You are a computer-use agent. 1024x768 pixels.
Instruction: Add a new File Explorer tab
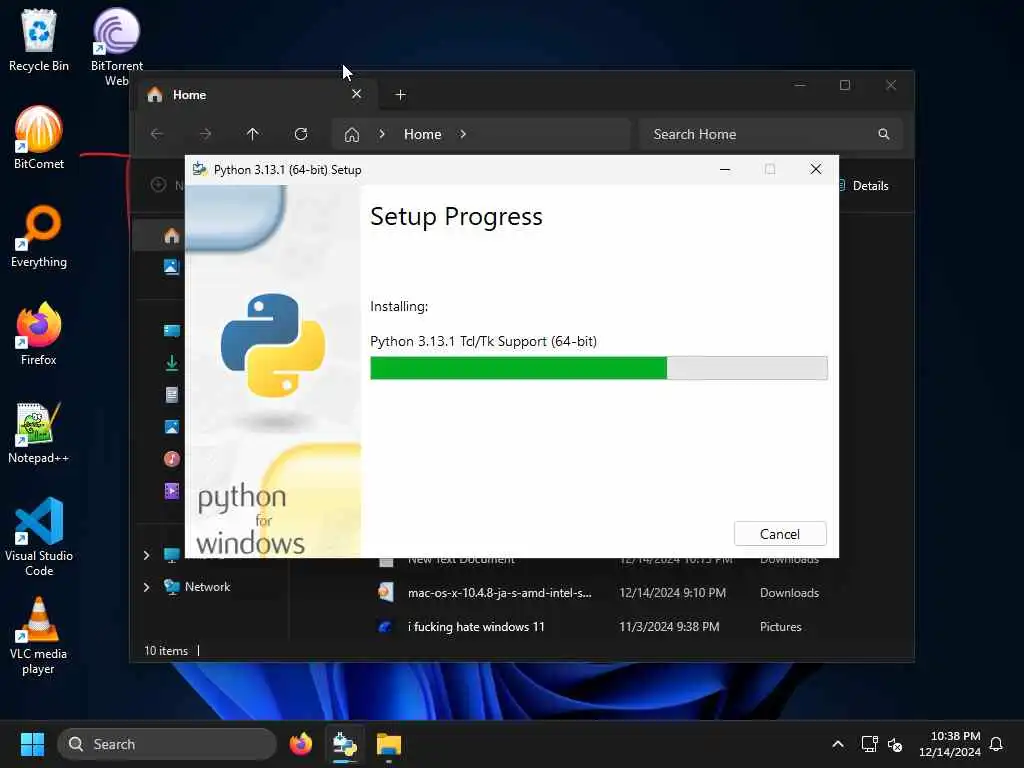pyautogui.click(x=400, y=95)
